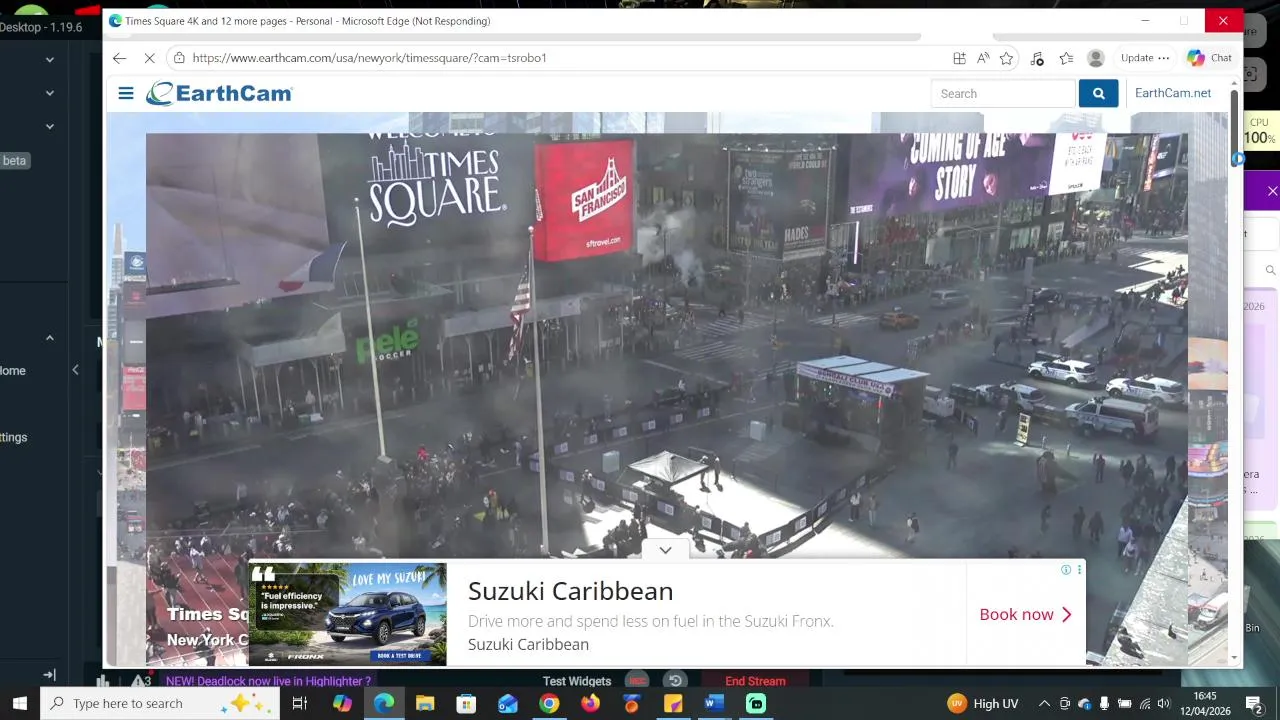Image resolution: width=1280 pixels, height=720 pixels.
Task: Collapse the streaming app sidebar arrow at bottom
Action: point(49,675)
